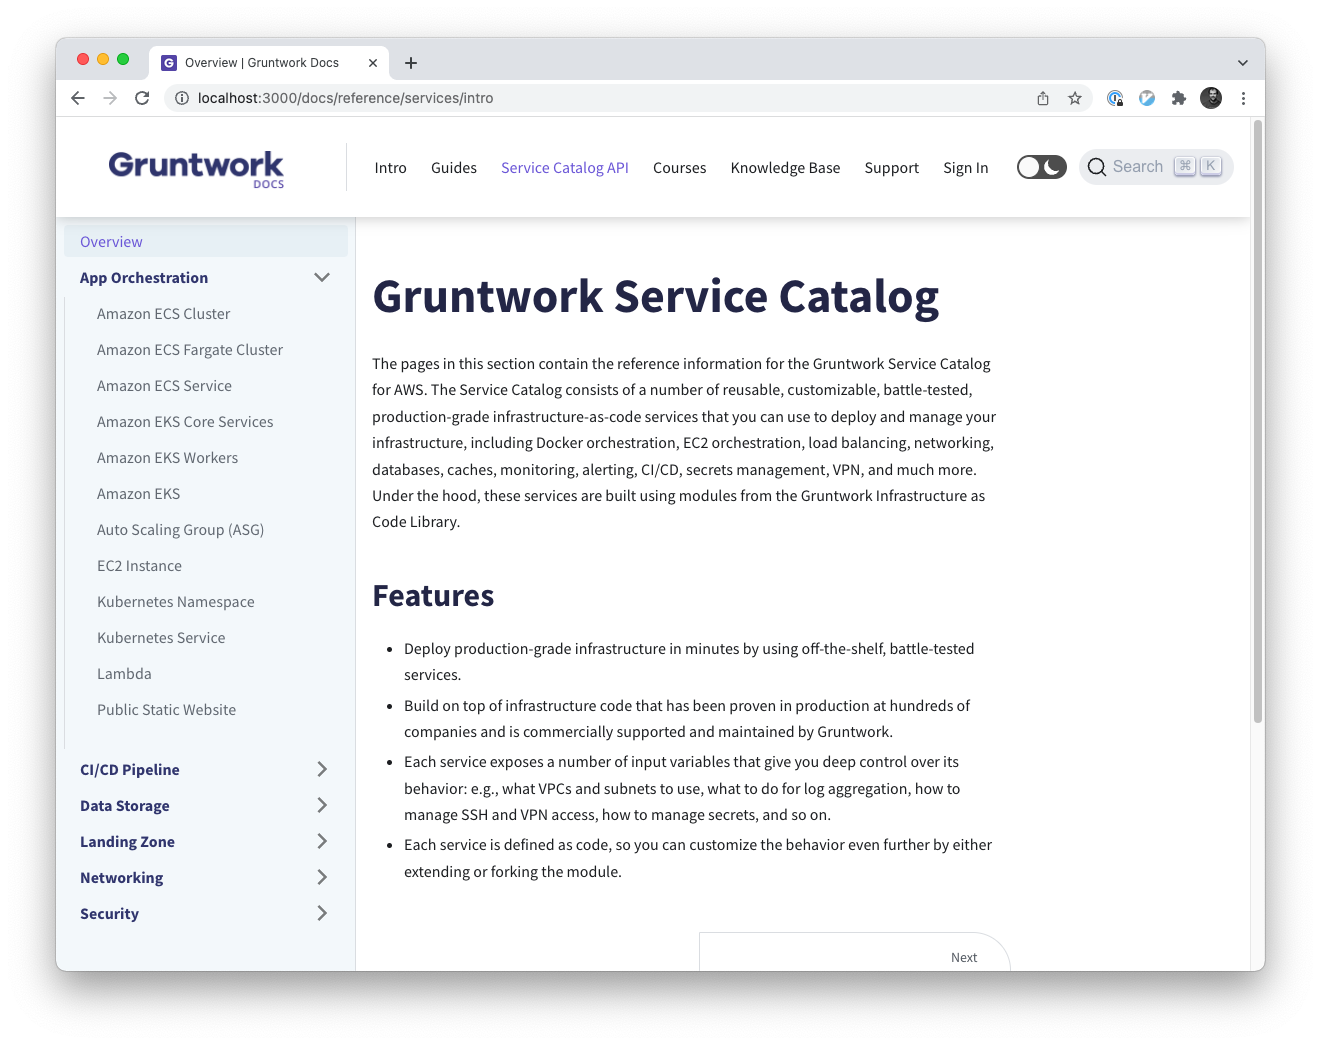The width and height of the screenshot is (1321, 1045).
Task: Open the extensions puzzle piece icon
Action: point(1179,98)
